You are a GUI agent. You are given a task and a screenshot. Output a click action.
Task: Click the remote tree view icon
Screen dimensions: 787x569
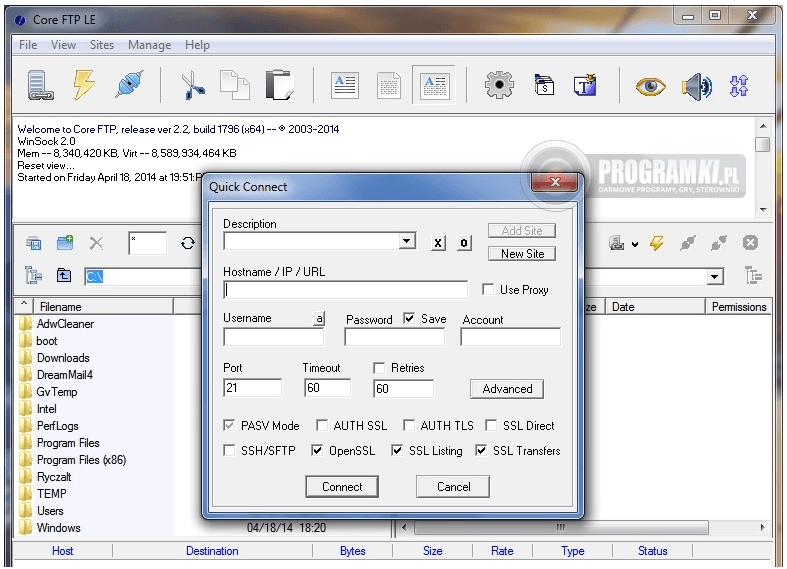coord(753,275)
